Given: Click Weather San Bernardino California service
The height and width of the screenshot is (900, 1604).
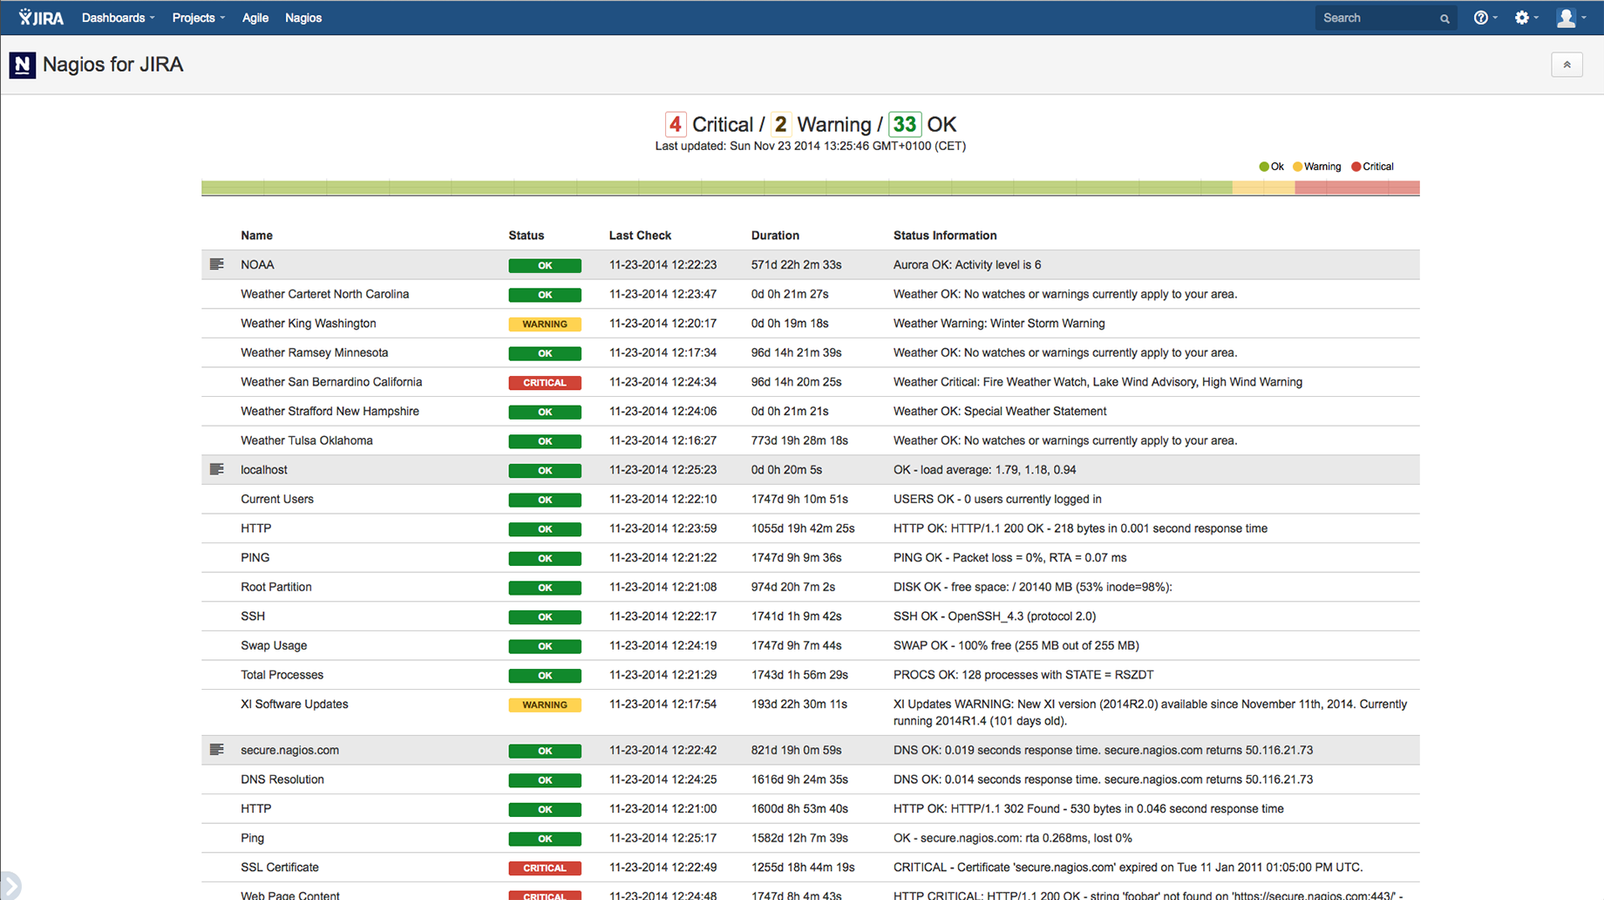Looking at the screenshot, I should [x=331, y=382].
